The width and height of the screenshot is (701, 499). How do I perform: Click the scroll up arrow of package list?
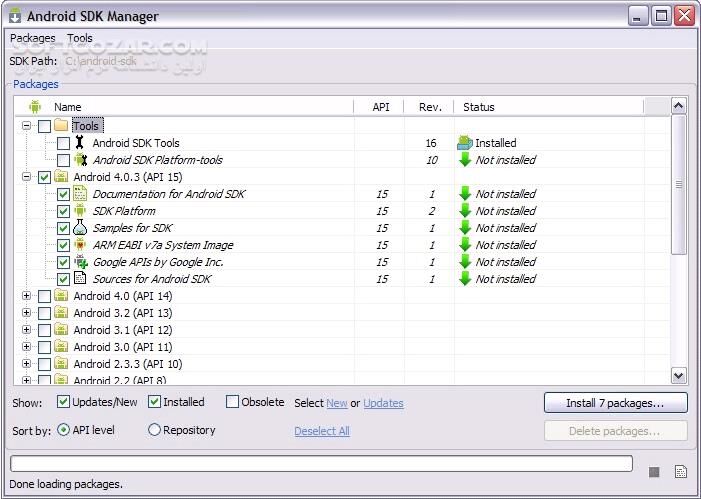(x=679, y=106)
